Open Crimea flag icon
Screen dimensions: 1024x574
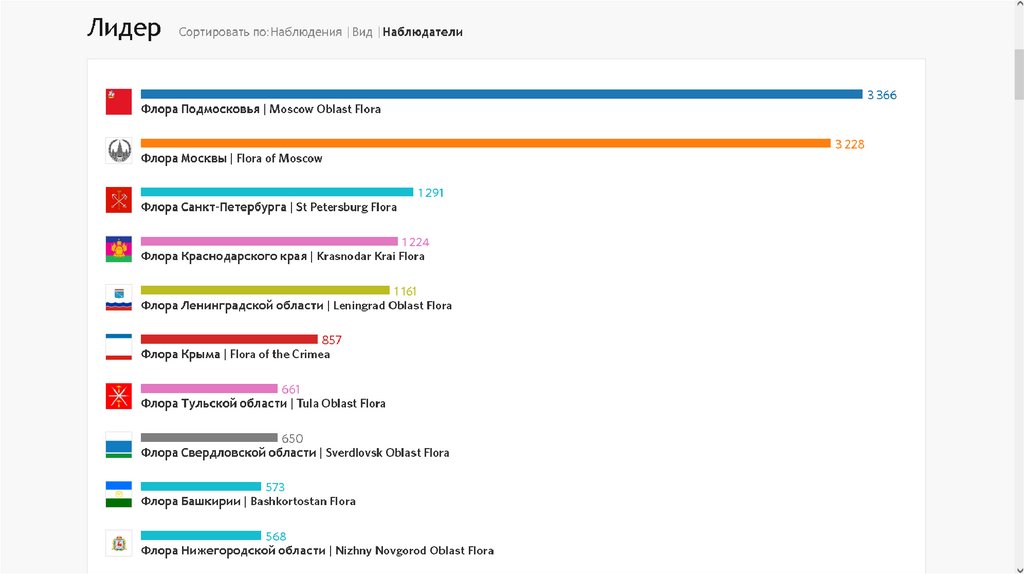tap(119, 347)
